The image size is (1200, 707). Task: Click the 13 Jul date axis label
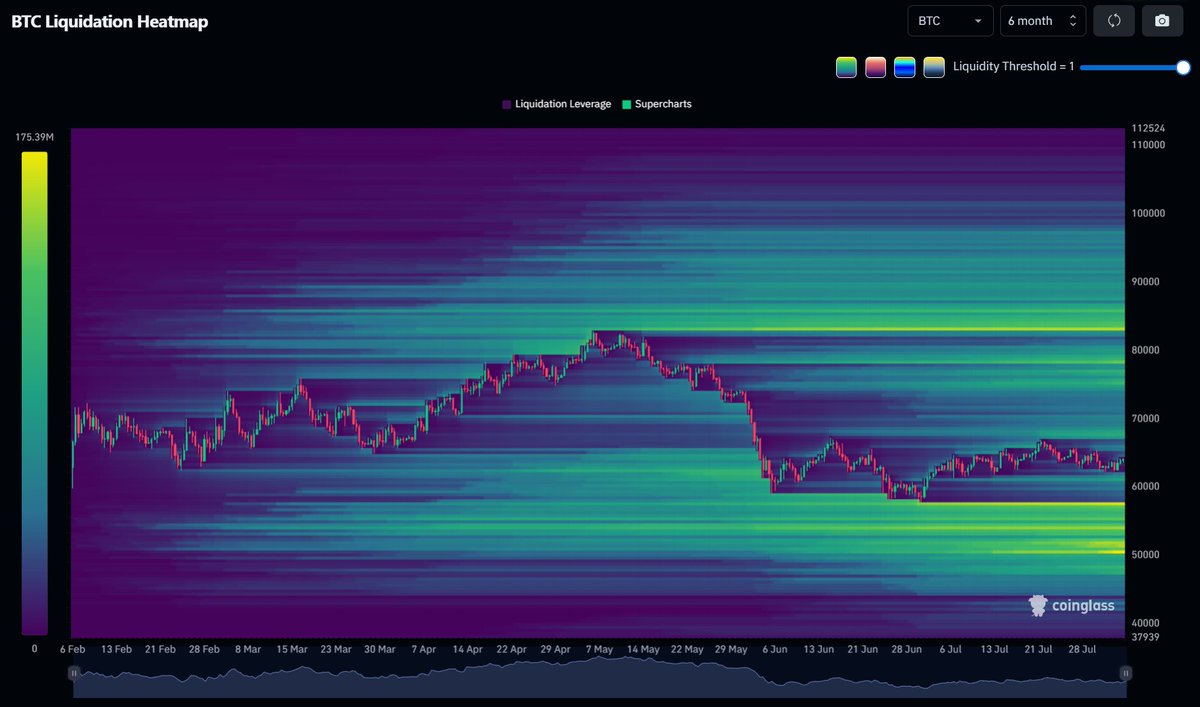[x=993, y=649]
